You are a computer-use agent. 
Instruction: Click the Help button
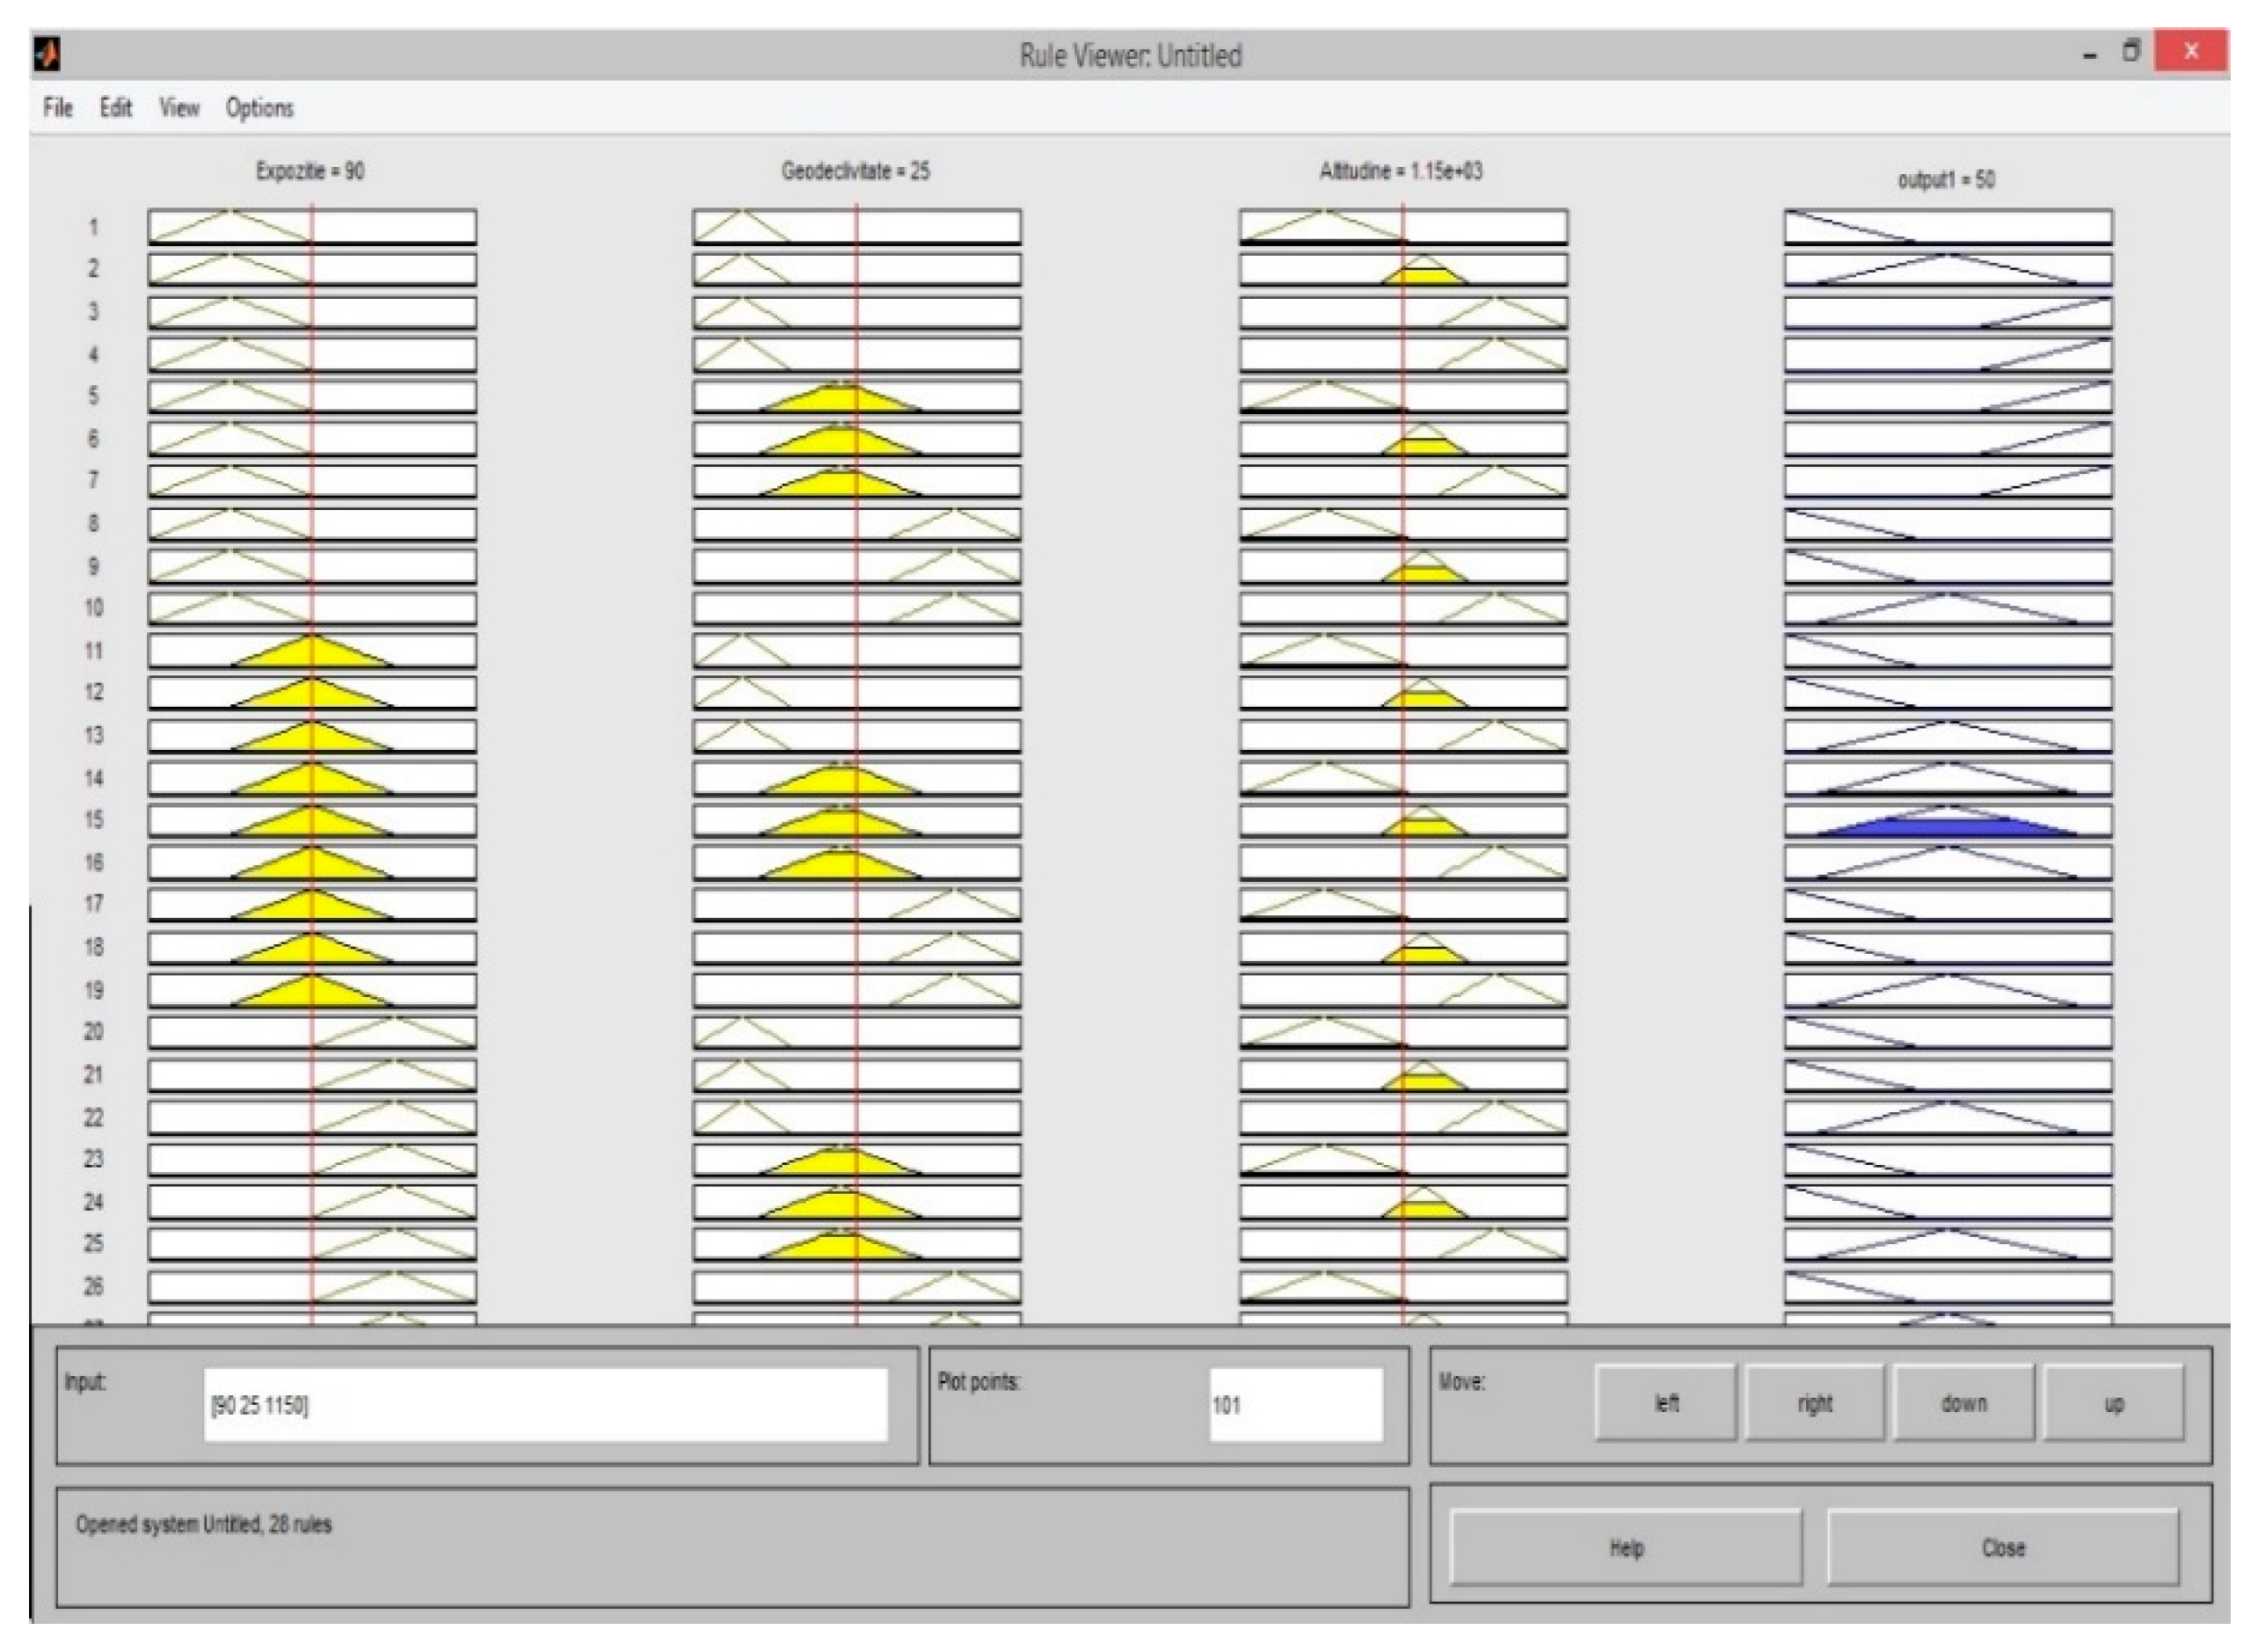[1626, 1548]
